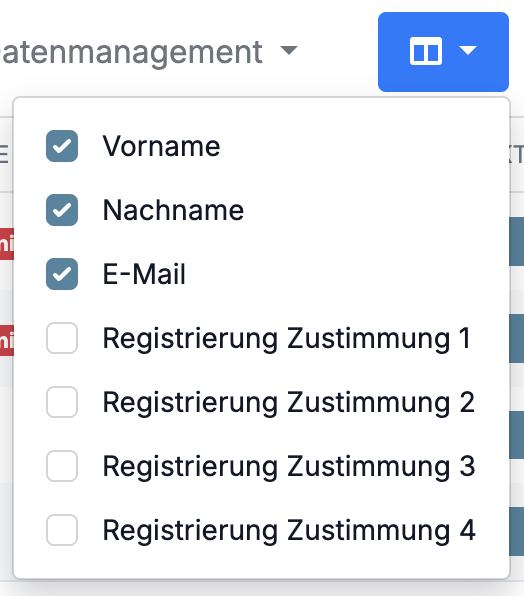Enable the Registrierung Zustimmung 3 checkbox
524x596 pixels.
[x=62, y=466]
